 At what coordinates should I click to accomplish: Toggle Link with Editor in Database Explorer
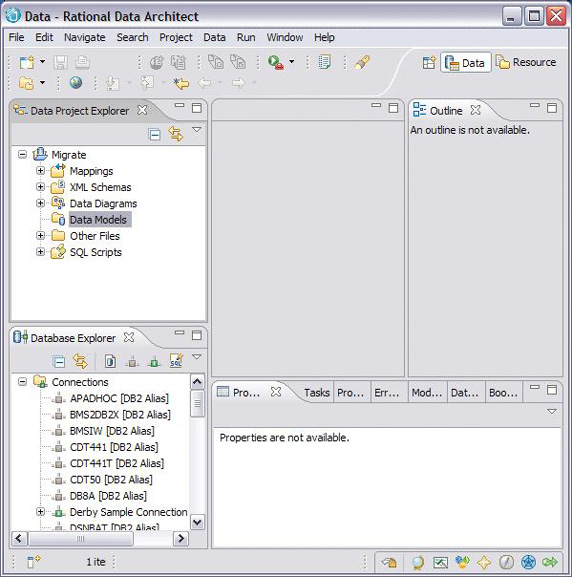tap(80, 361)
